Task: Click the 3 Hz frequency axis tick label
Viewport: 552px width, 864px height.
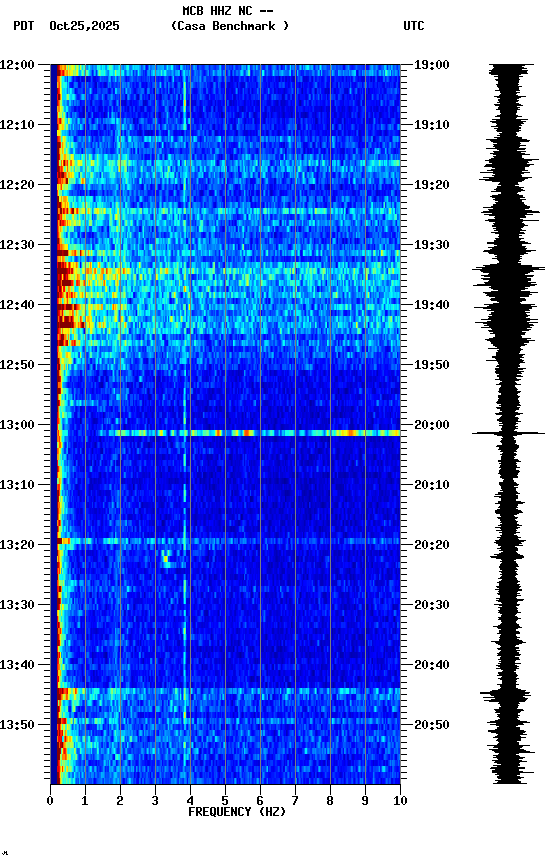Action: [155, 801]
